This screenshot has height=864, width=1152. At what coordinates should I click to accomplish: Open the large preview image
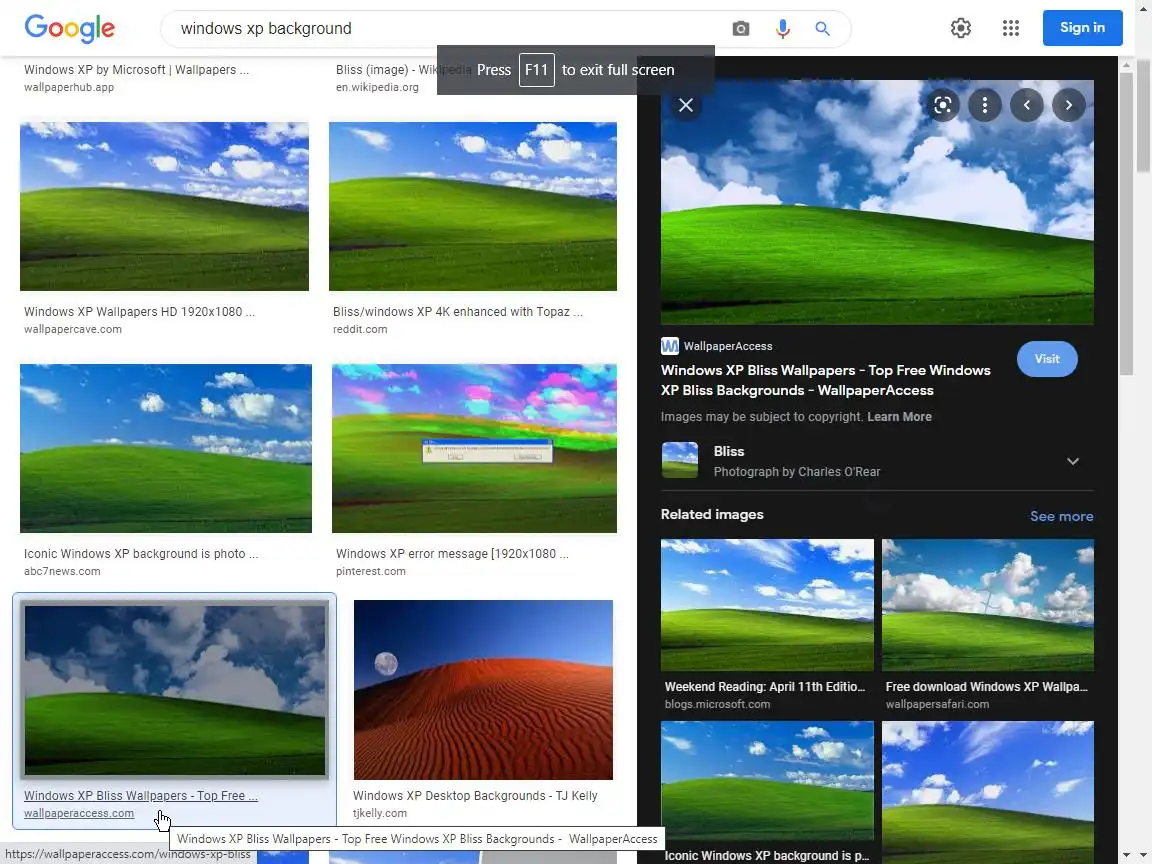click(x=876, y=202)
